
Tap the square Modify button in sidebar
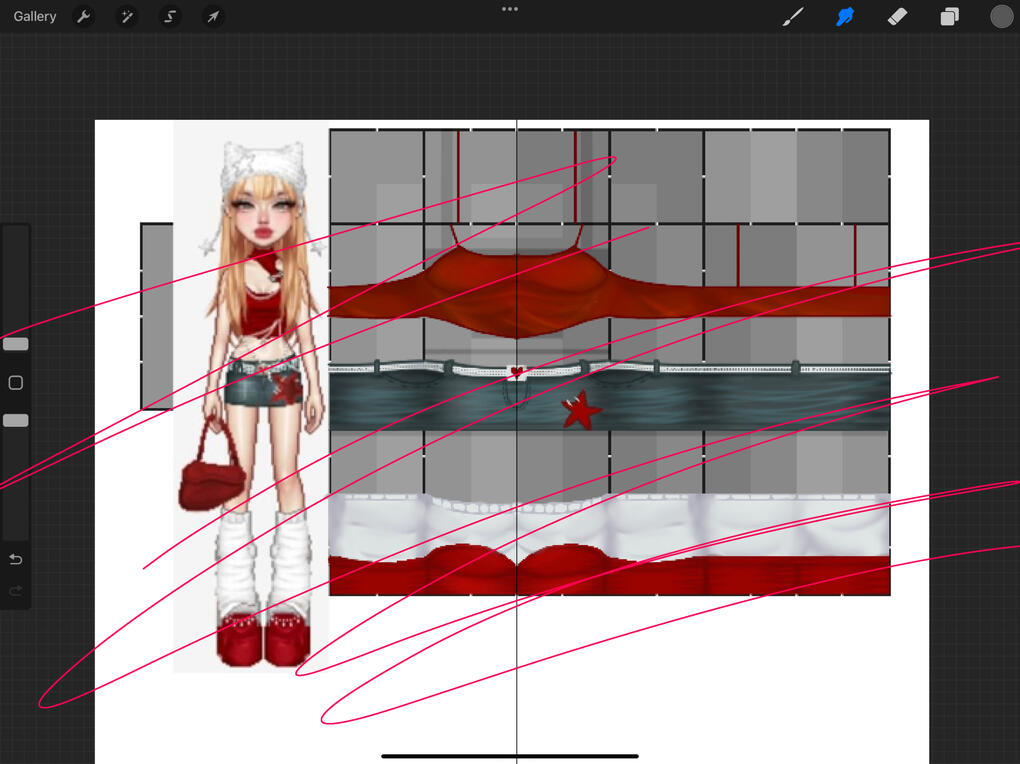click(16, 383)
